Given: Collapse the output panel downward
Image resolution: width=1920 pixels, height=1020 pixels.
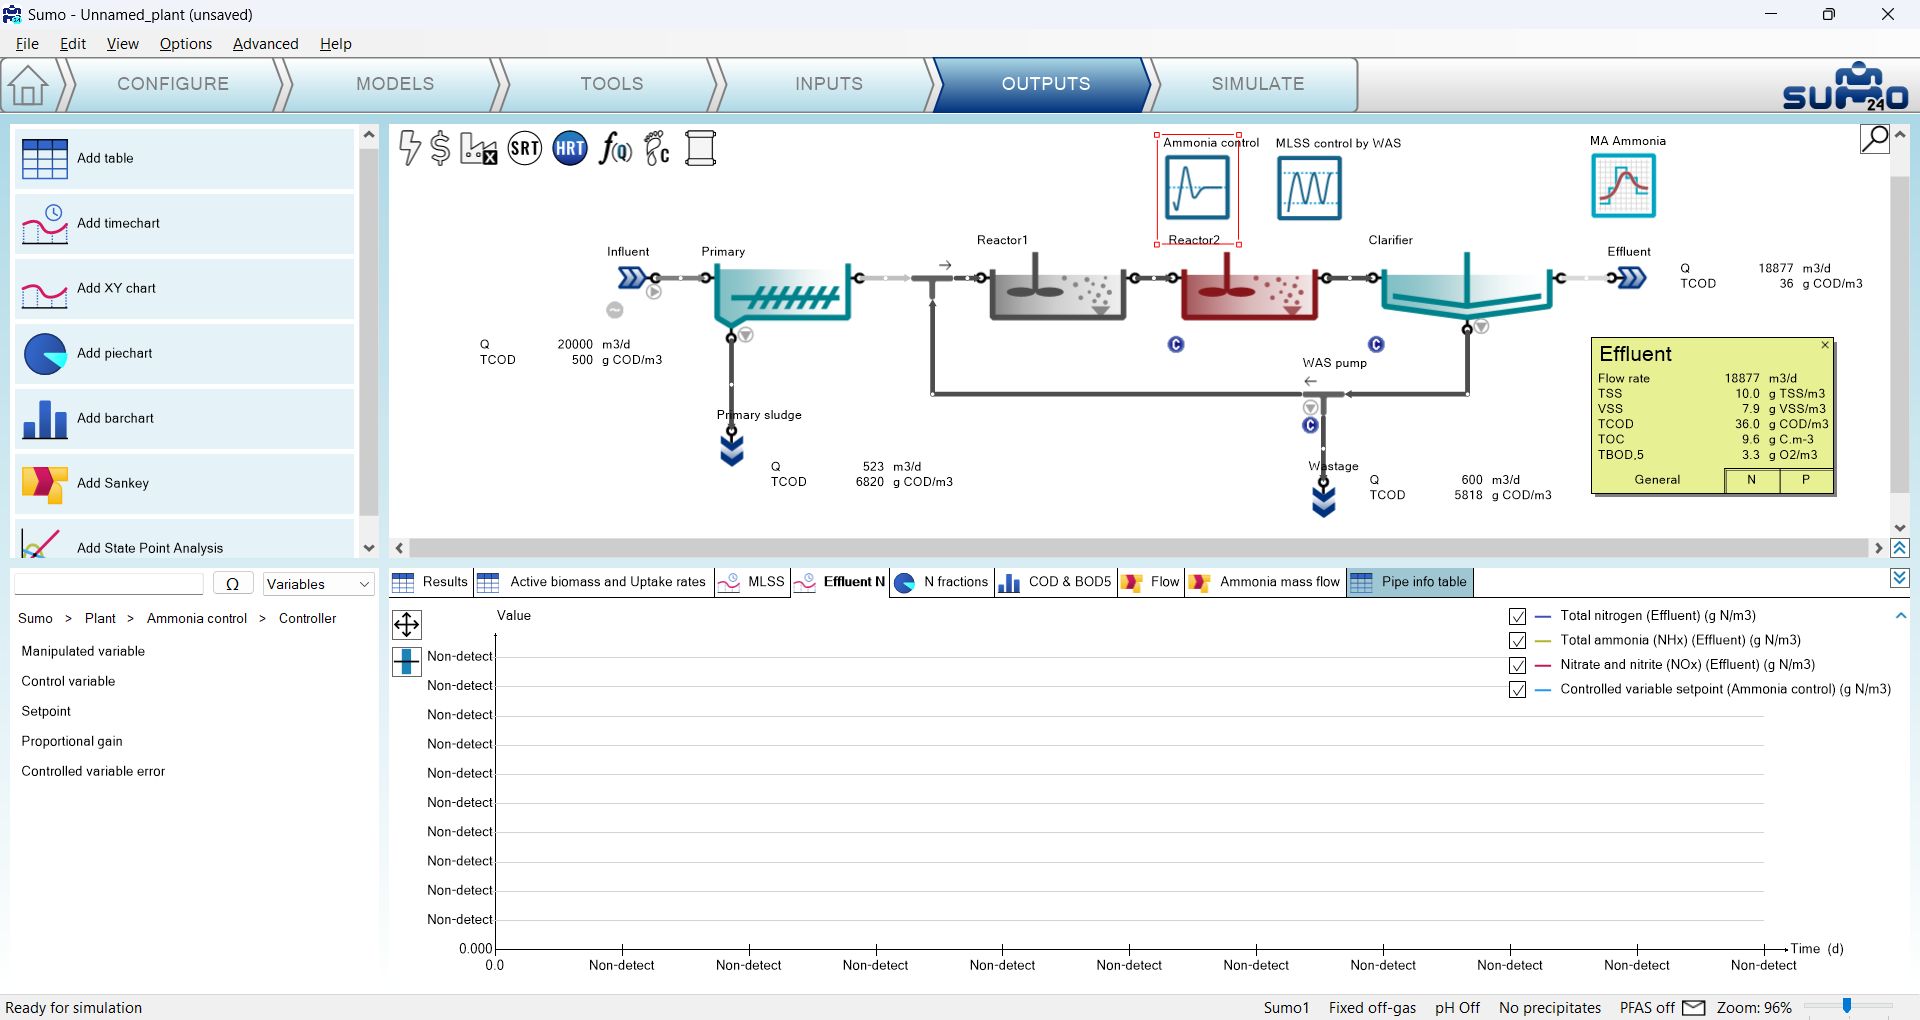Looking at the screenshot, I should click(1900, 578).
